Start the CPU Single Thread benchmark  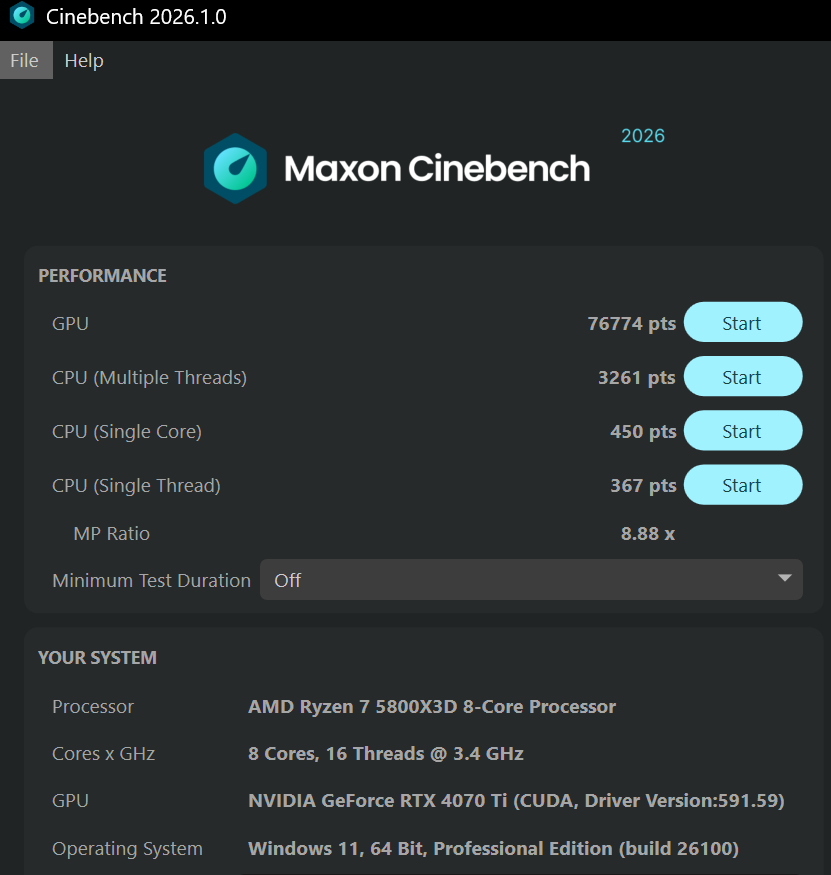743,484
